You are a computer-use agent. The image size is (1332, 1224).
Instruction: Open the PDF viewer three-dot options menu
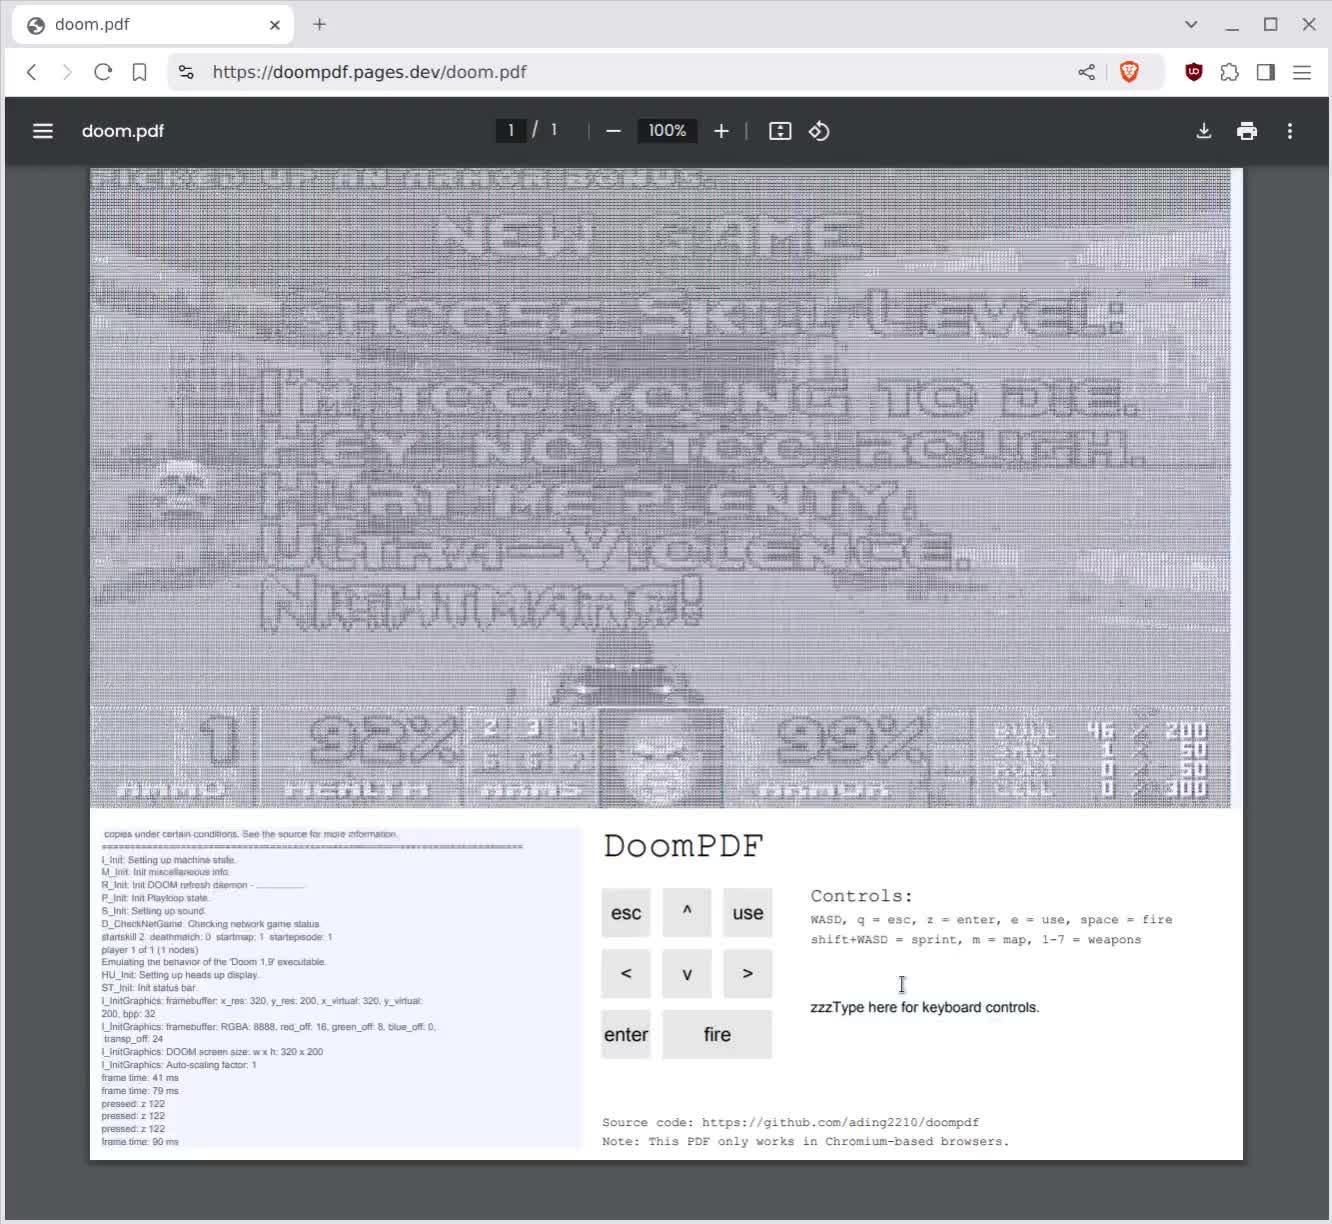(x=1291, y=130)
